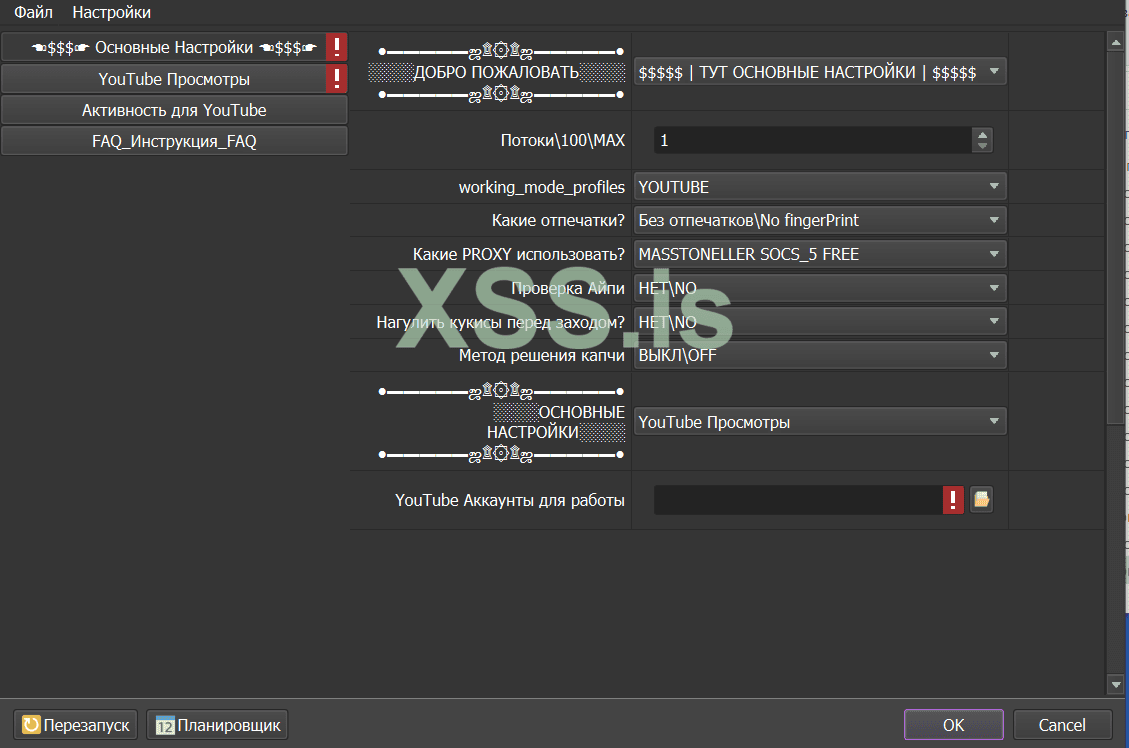The height and width of the screenshot is (748, 1129).
Task: Open the Файл menu
Action: tap(33, 12)
